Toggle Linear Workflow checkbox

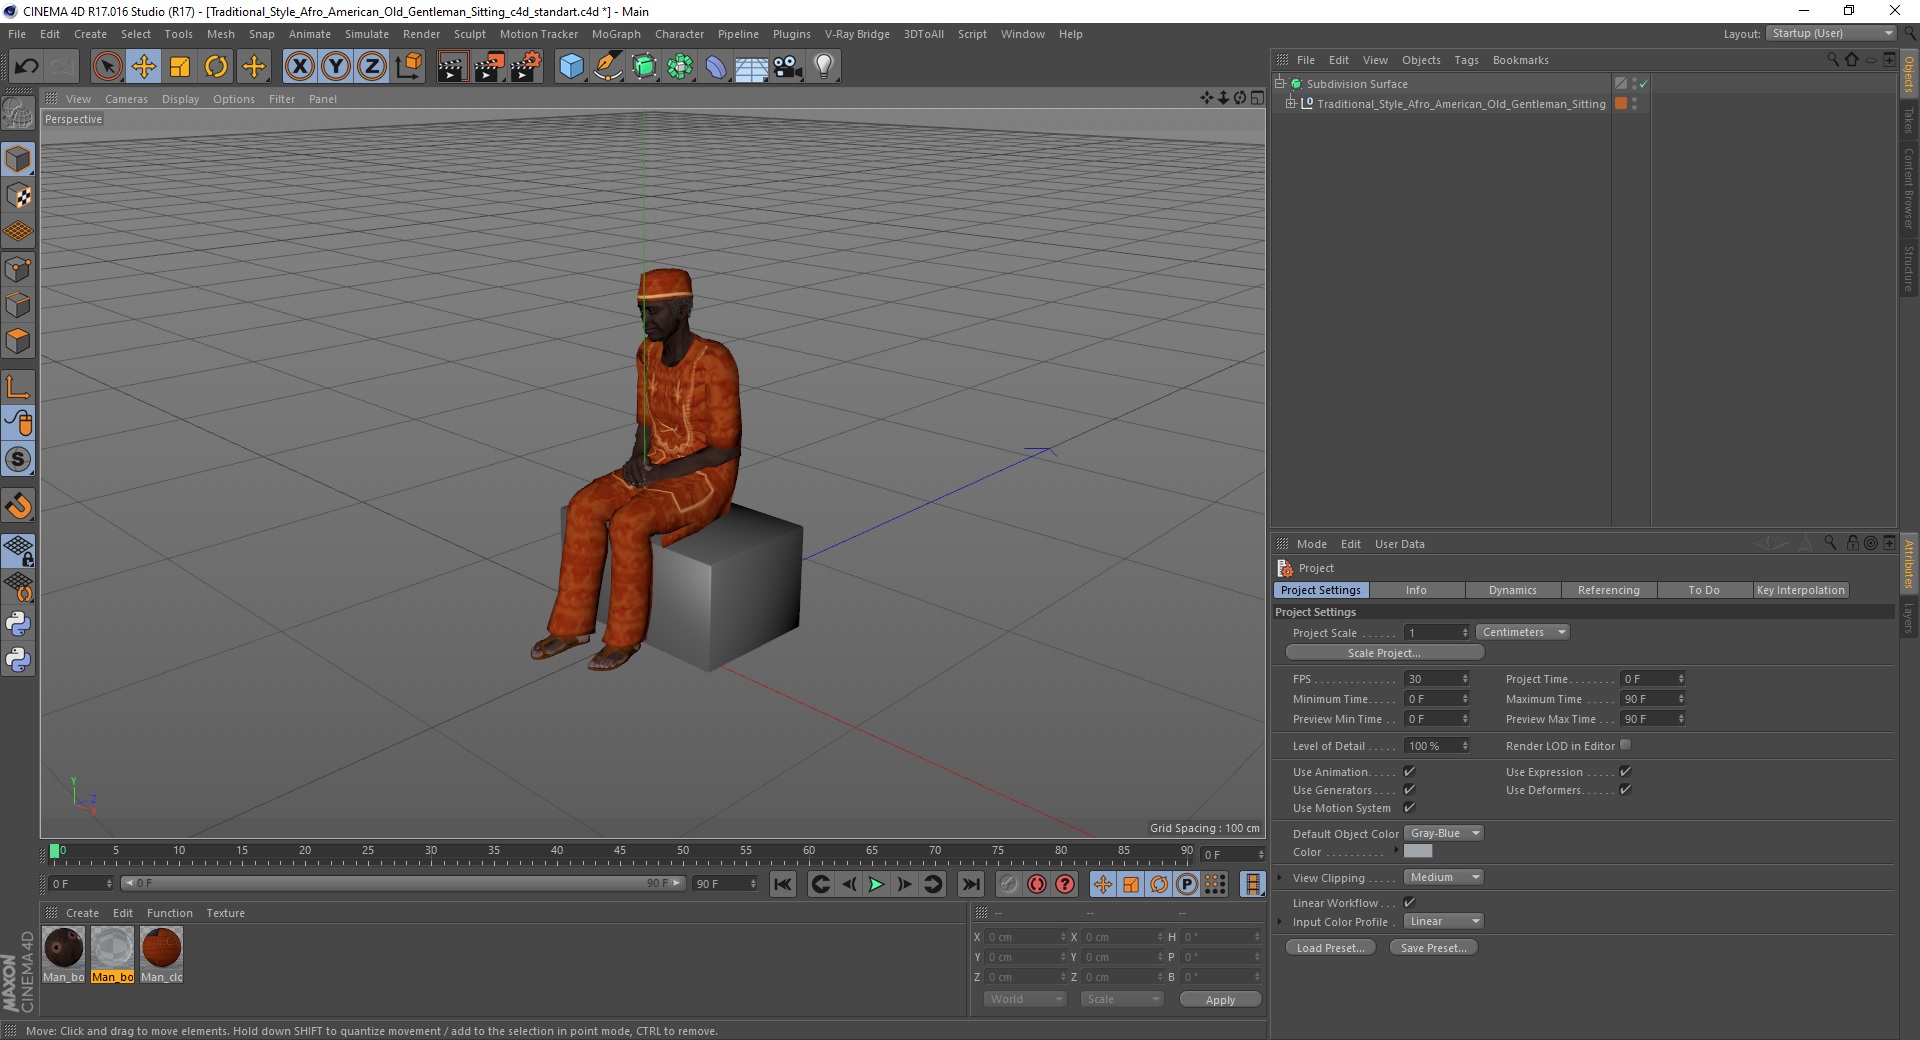click(1409, 903)
